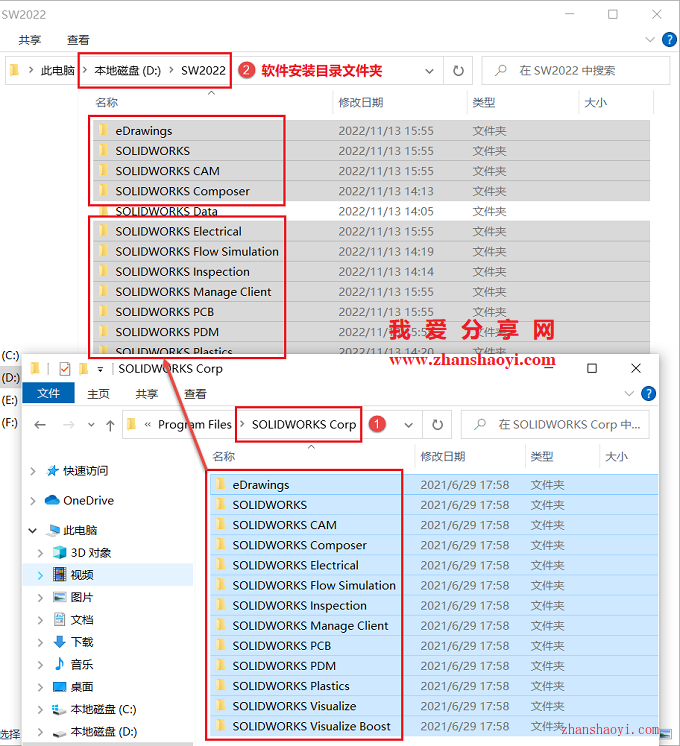Click the search magnifier in SOLIDWORKS Corp search box
This screenshot has width=680, height=746.
click(480, 424)
